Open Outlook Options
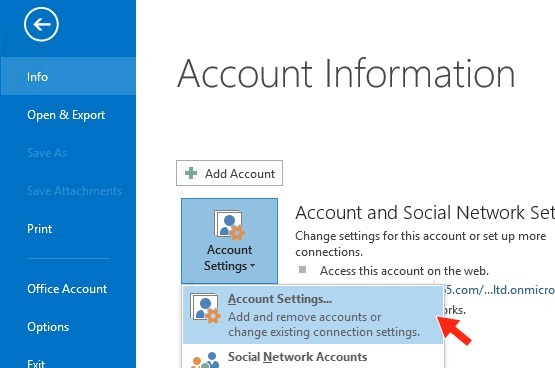Image resolution: width=555 pixels, height=368 pixels. click(x=48, y=327)
